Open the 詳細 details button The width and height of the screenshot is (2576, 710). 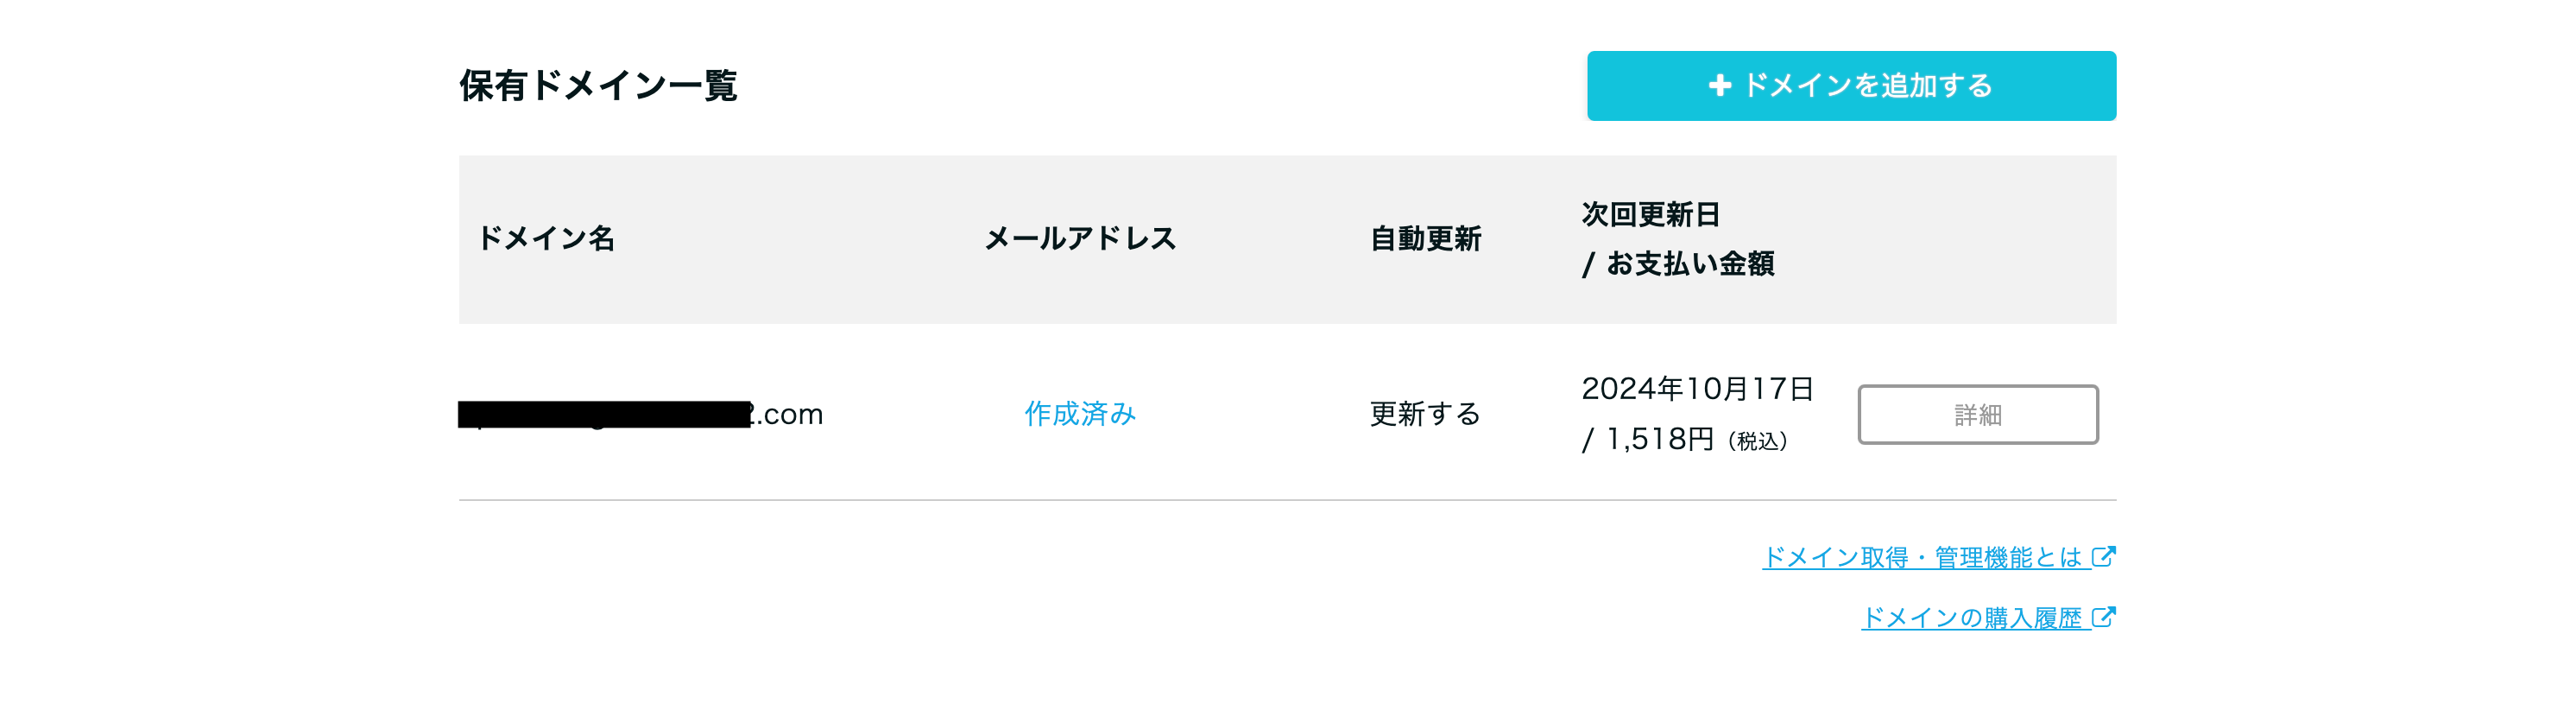(1977, 415)
